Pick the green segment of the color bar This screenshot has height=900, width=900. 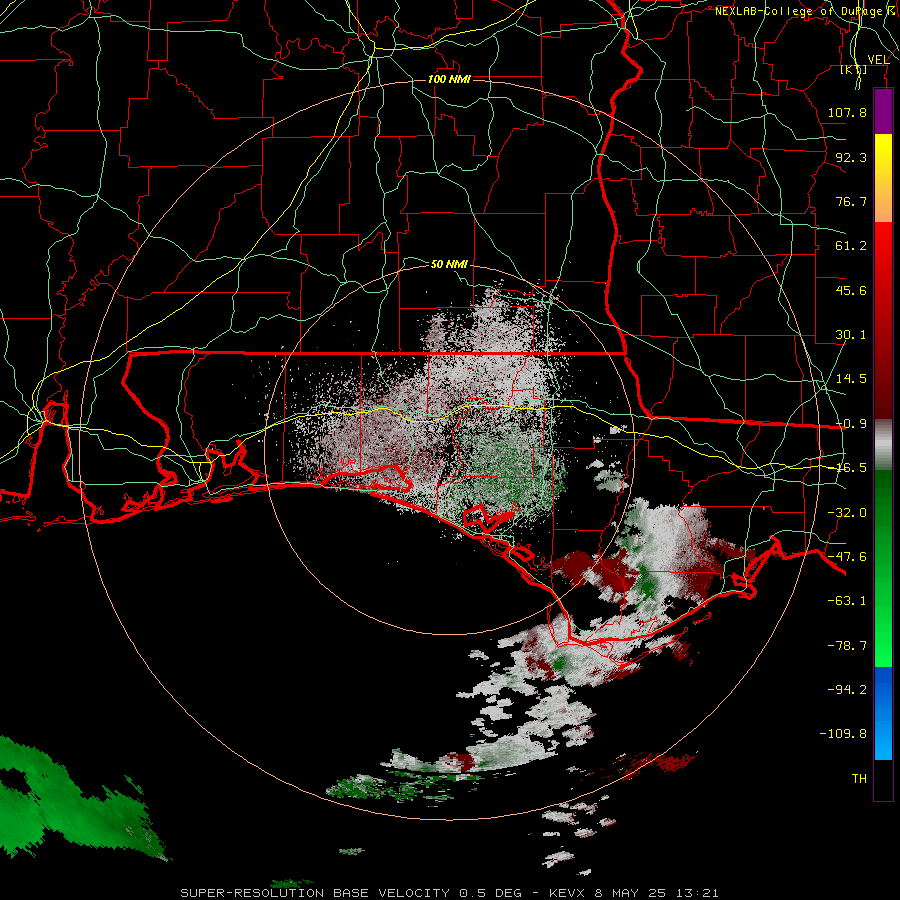coord(883,568)
